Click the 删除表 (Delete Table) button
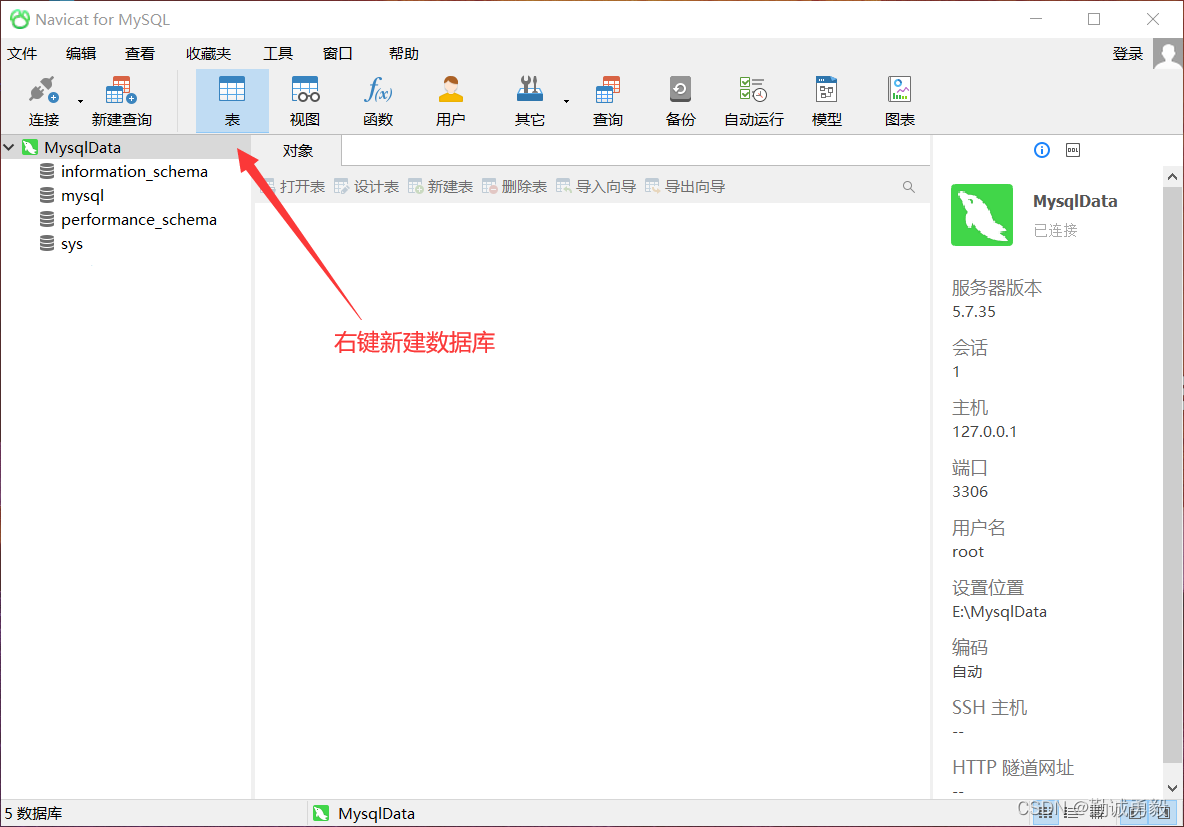 point(514,187)
